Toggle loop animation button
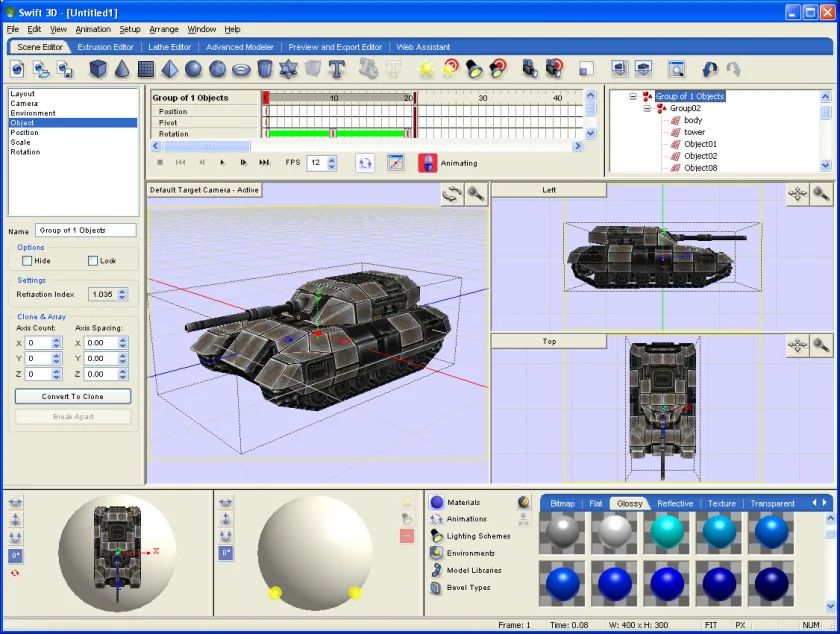 (x=365, y=163)
